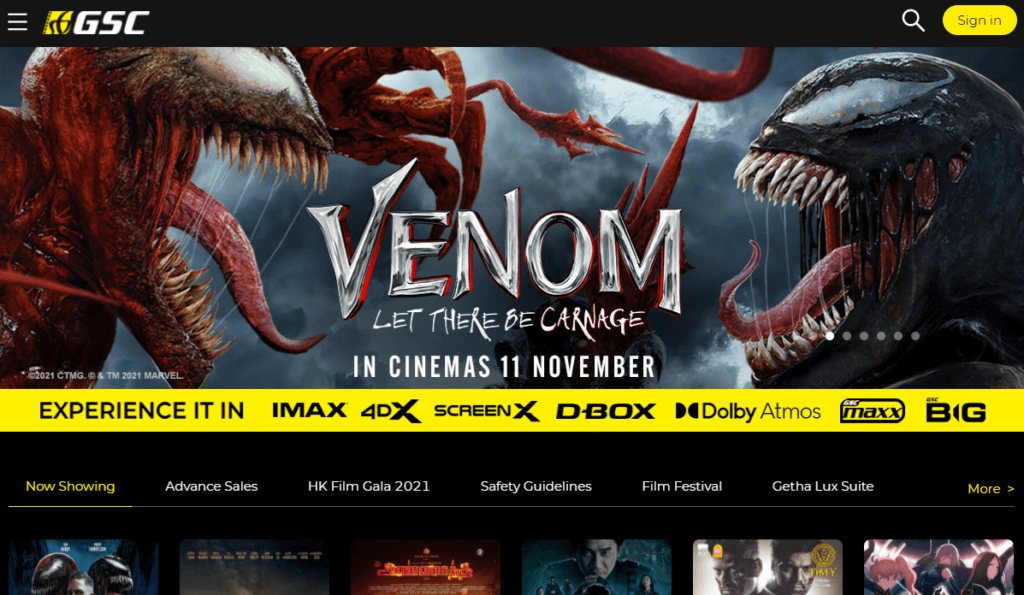Switch to the Advance Sales tab
The image size is (1024, 595).
click(212, 486)
